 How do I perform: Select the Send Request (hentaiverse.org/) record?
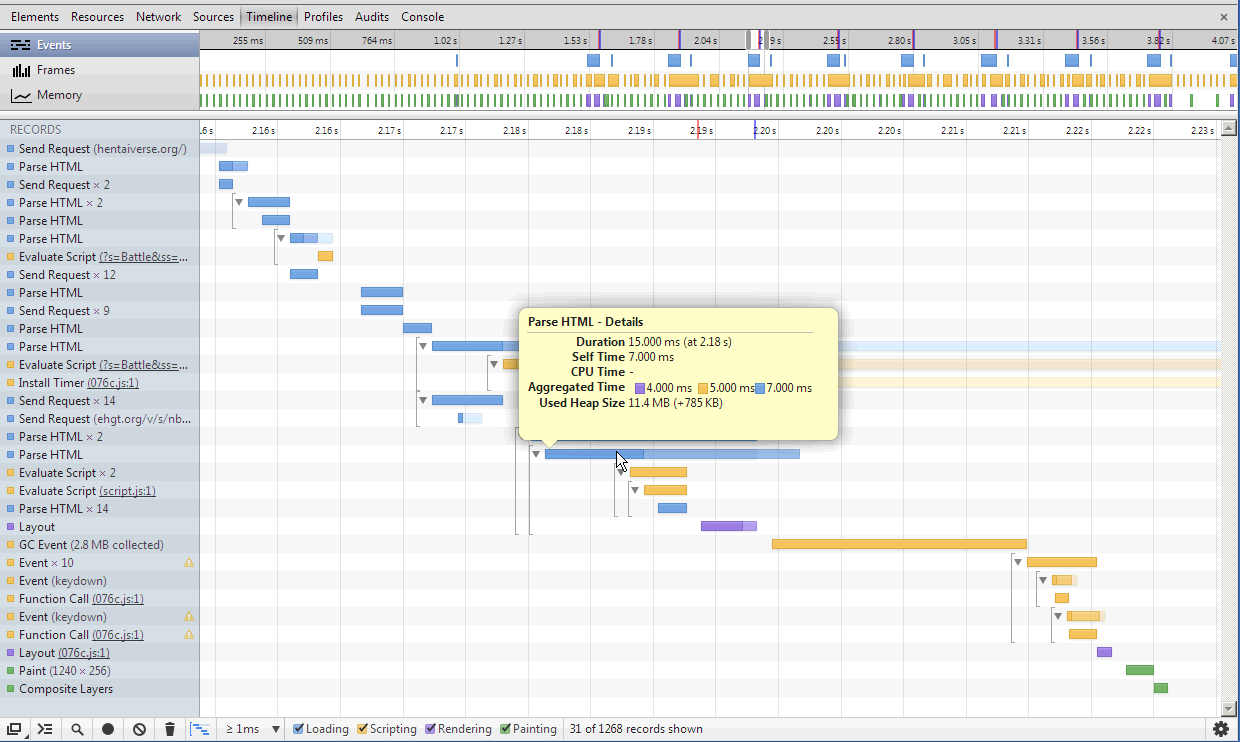100,149
